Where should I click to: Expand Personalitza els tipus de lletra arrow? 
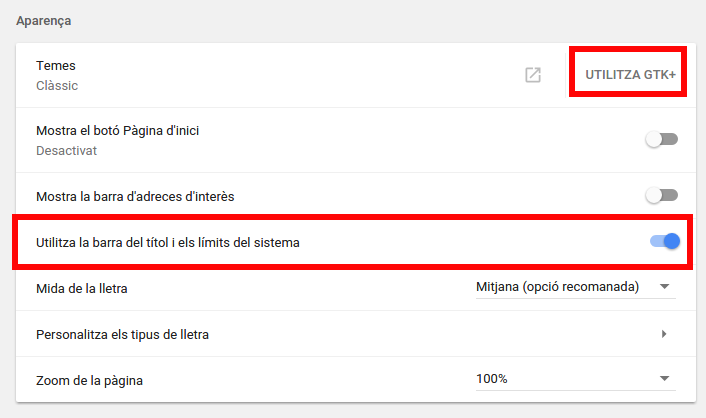(x=664, y=334)
